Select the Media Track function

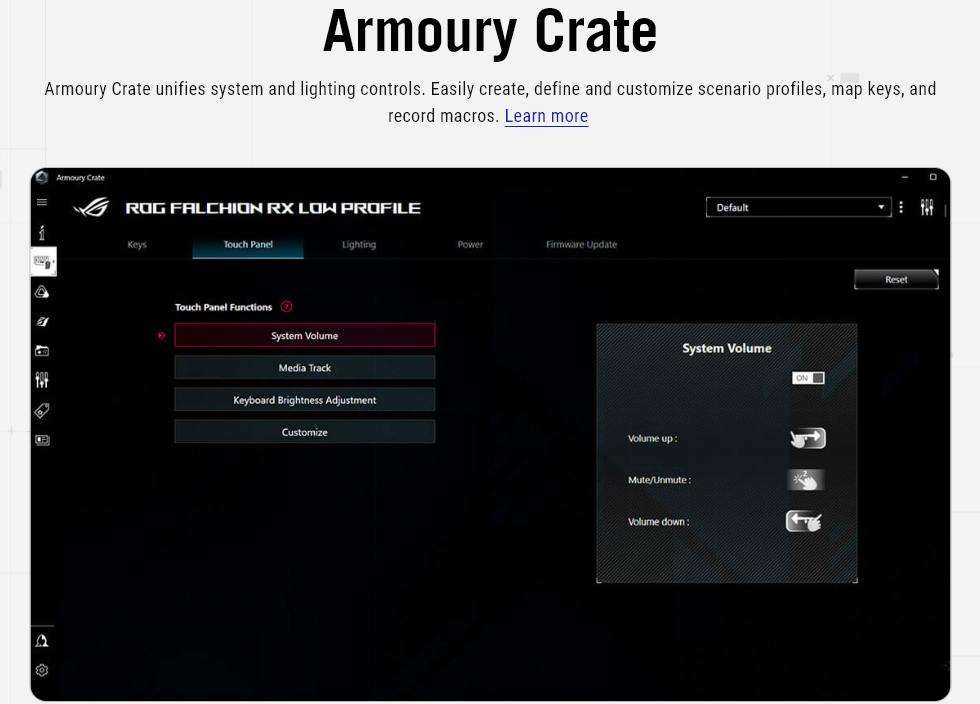pos(305,368)
